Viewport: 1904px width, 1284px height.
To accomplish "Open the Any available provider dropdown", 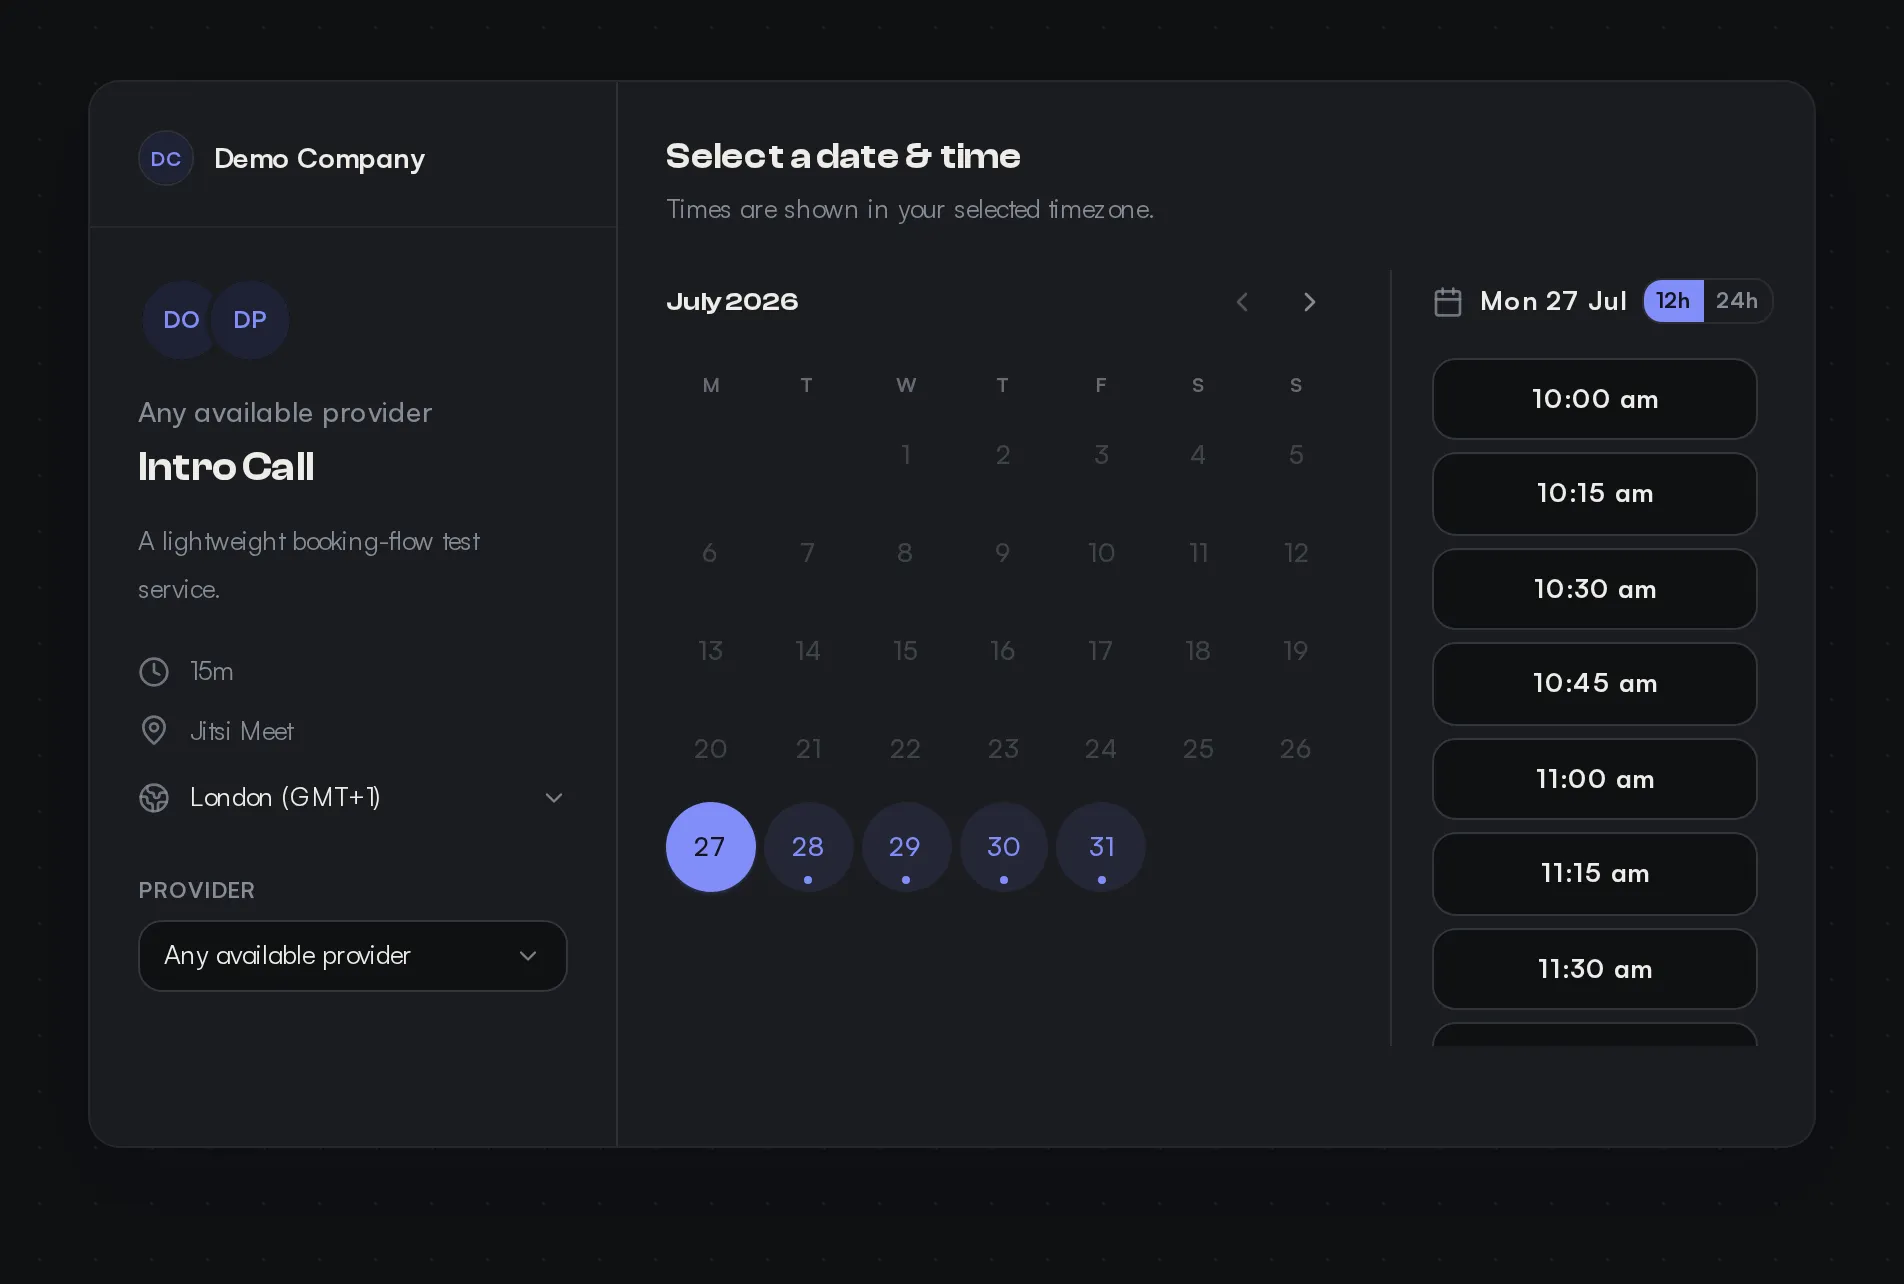I will [x=352, y=956].
